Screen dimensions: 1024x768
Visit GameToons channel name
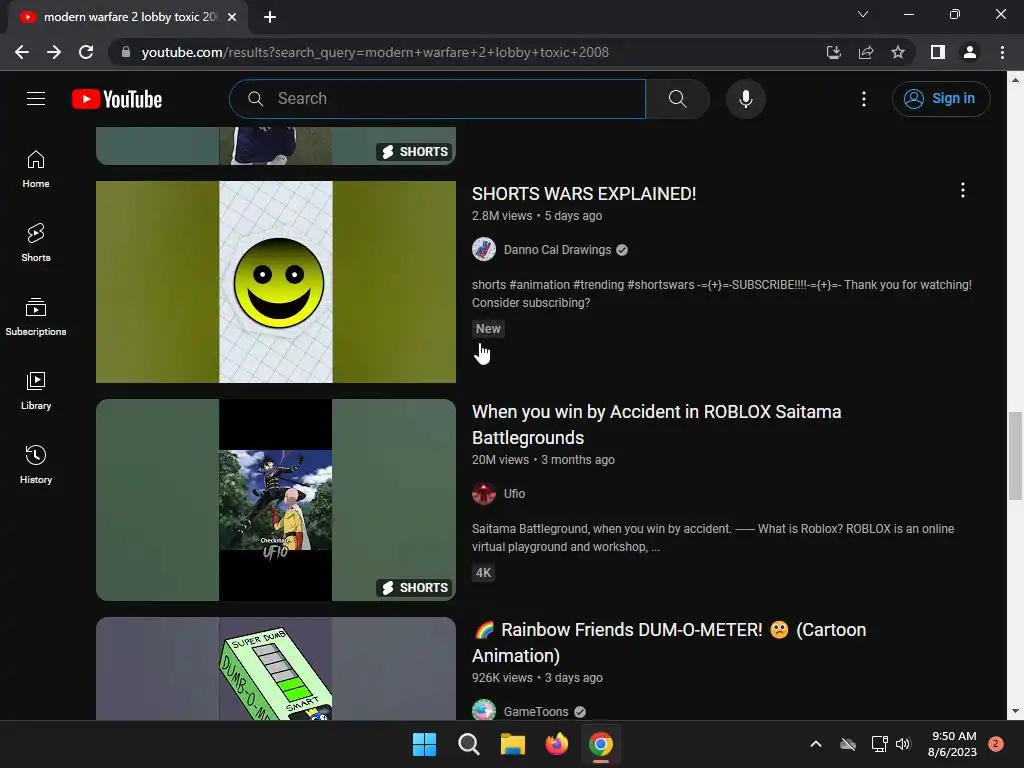click(x=536, y=711)
